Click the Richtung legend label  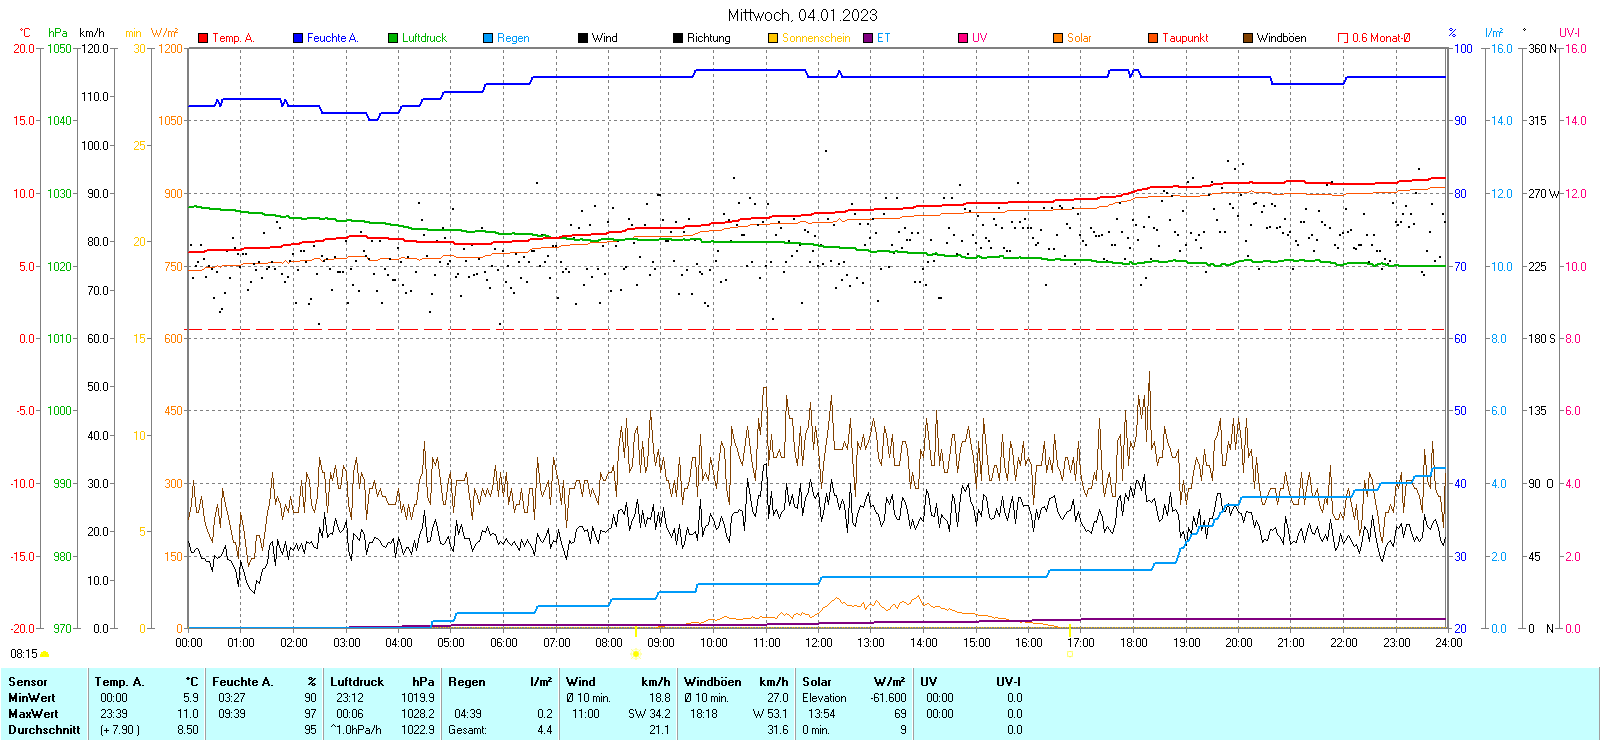coord(708,38)
